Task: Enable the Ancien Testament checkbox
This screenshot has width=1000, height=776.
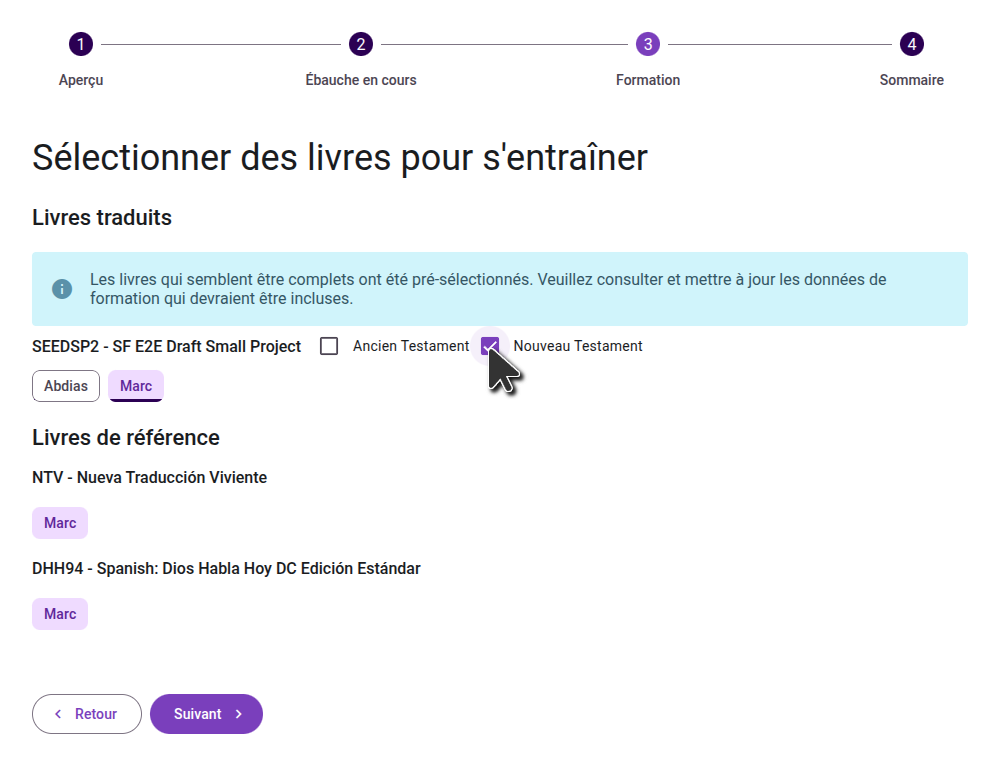Action: tap(329, 346)
